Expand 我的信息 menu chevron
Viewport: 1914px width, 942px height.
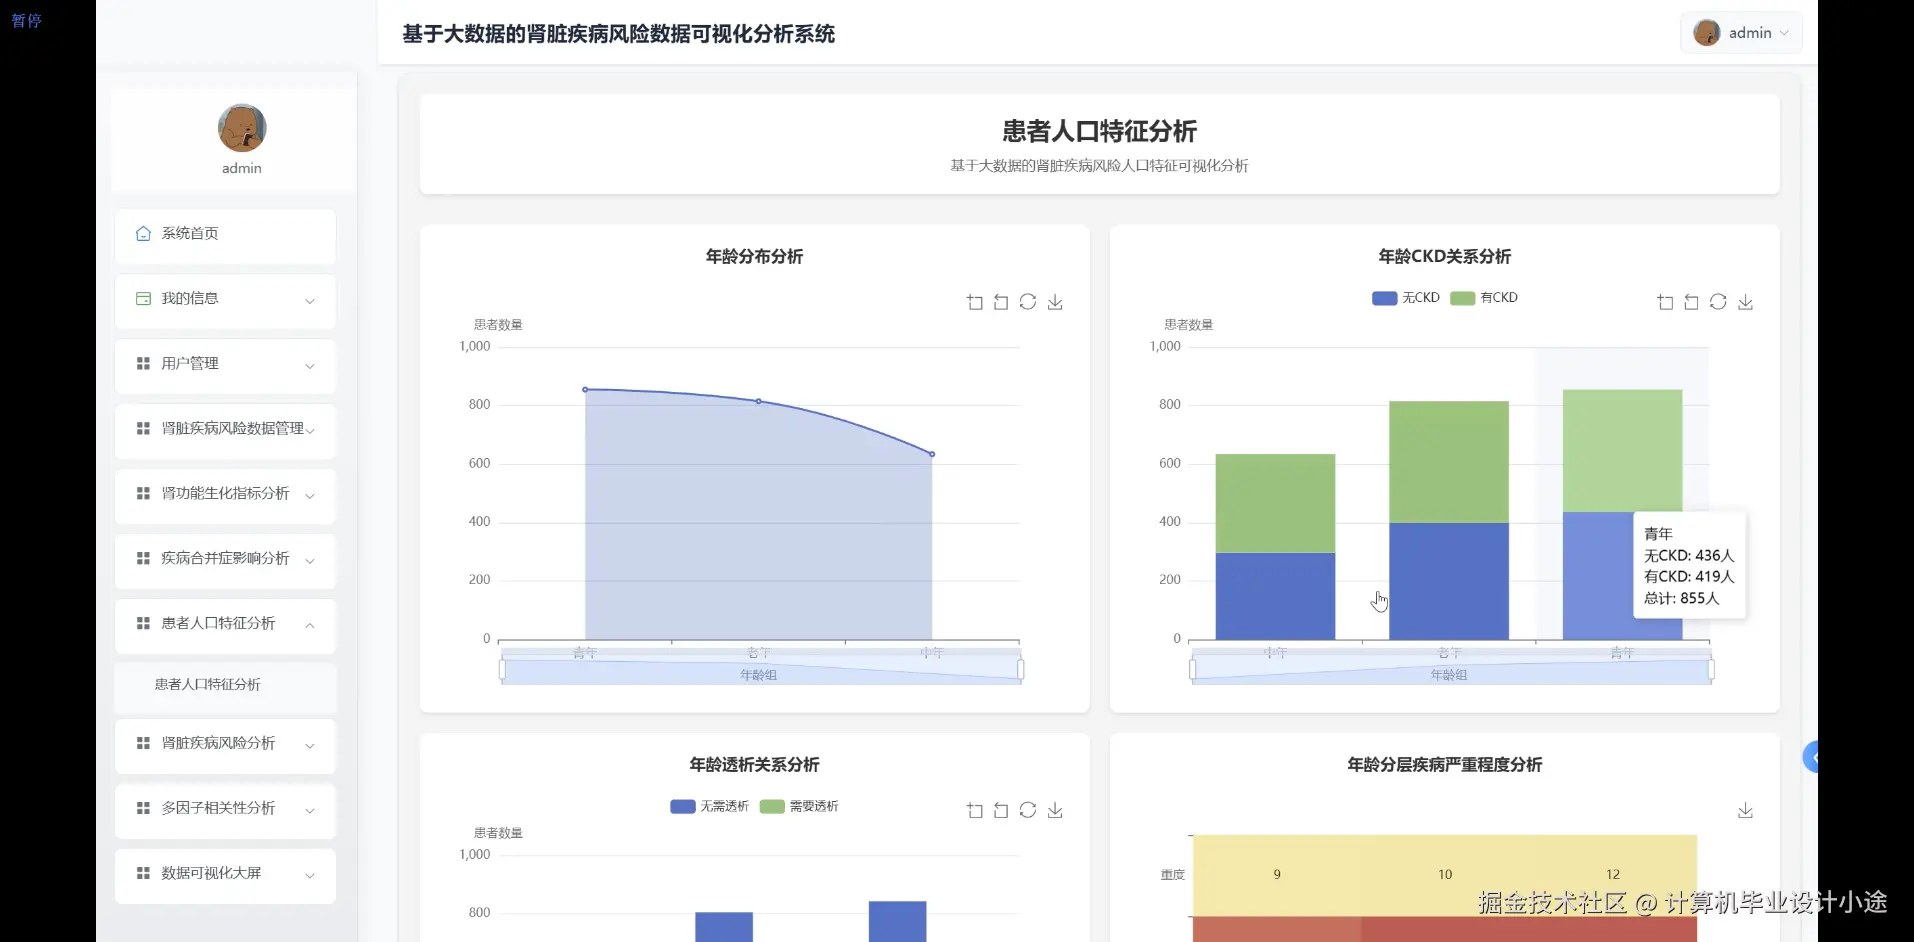pos(310,300)
